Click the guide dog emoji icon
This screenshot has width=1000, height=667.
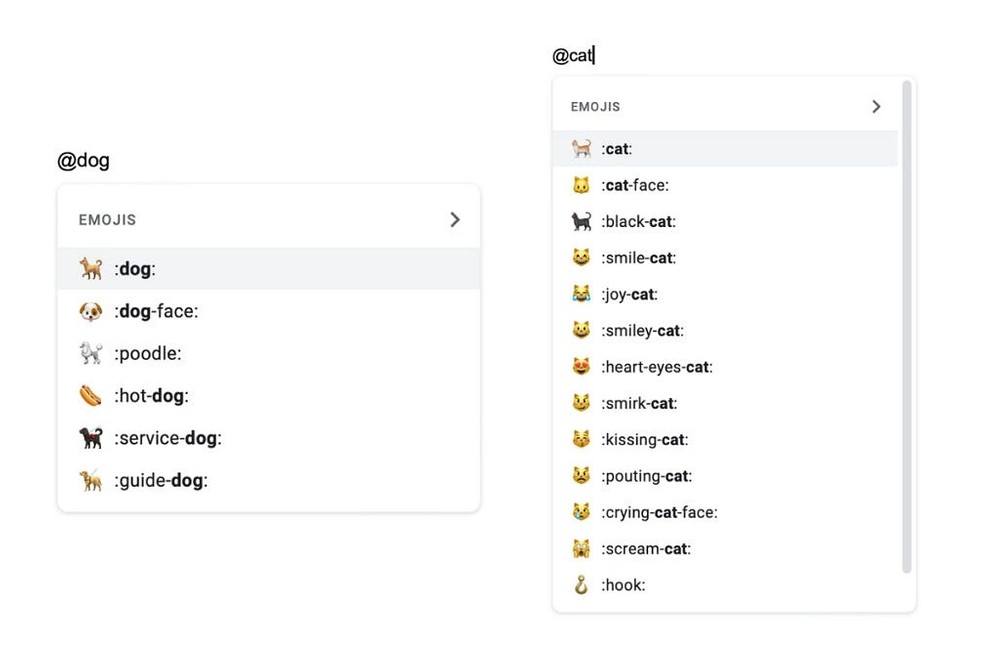(91, 481)
